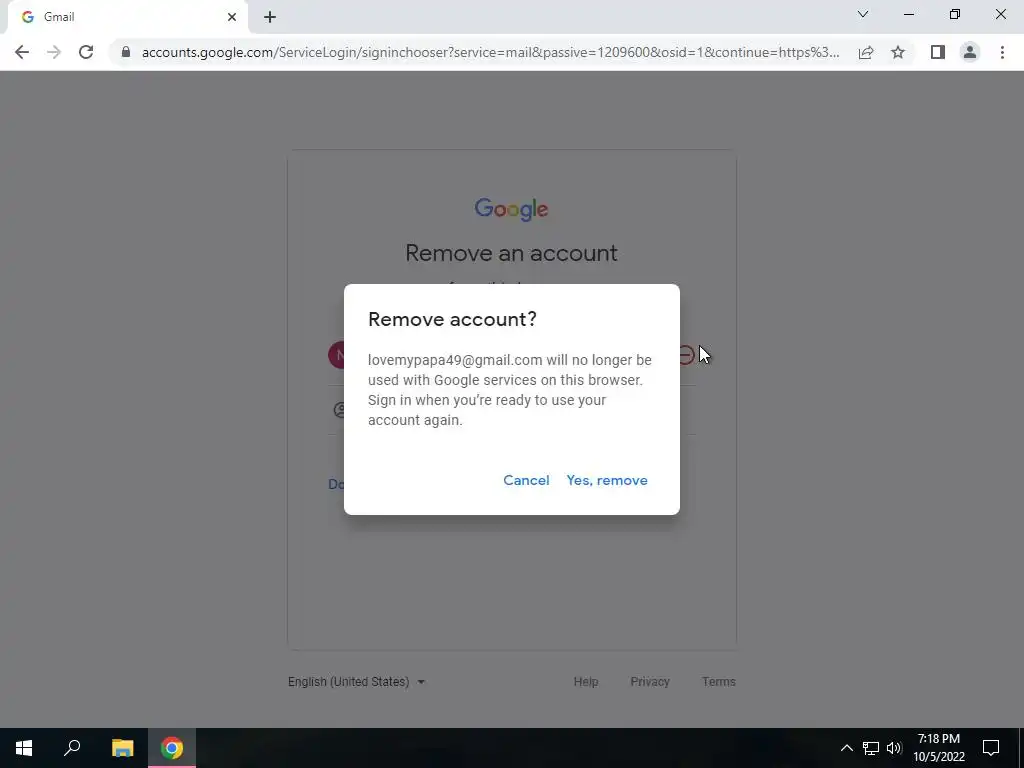Open the Help link in the footer
The image size is (1024, 768).
tap(586, 682)
